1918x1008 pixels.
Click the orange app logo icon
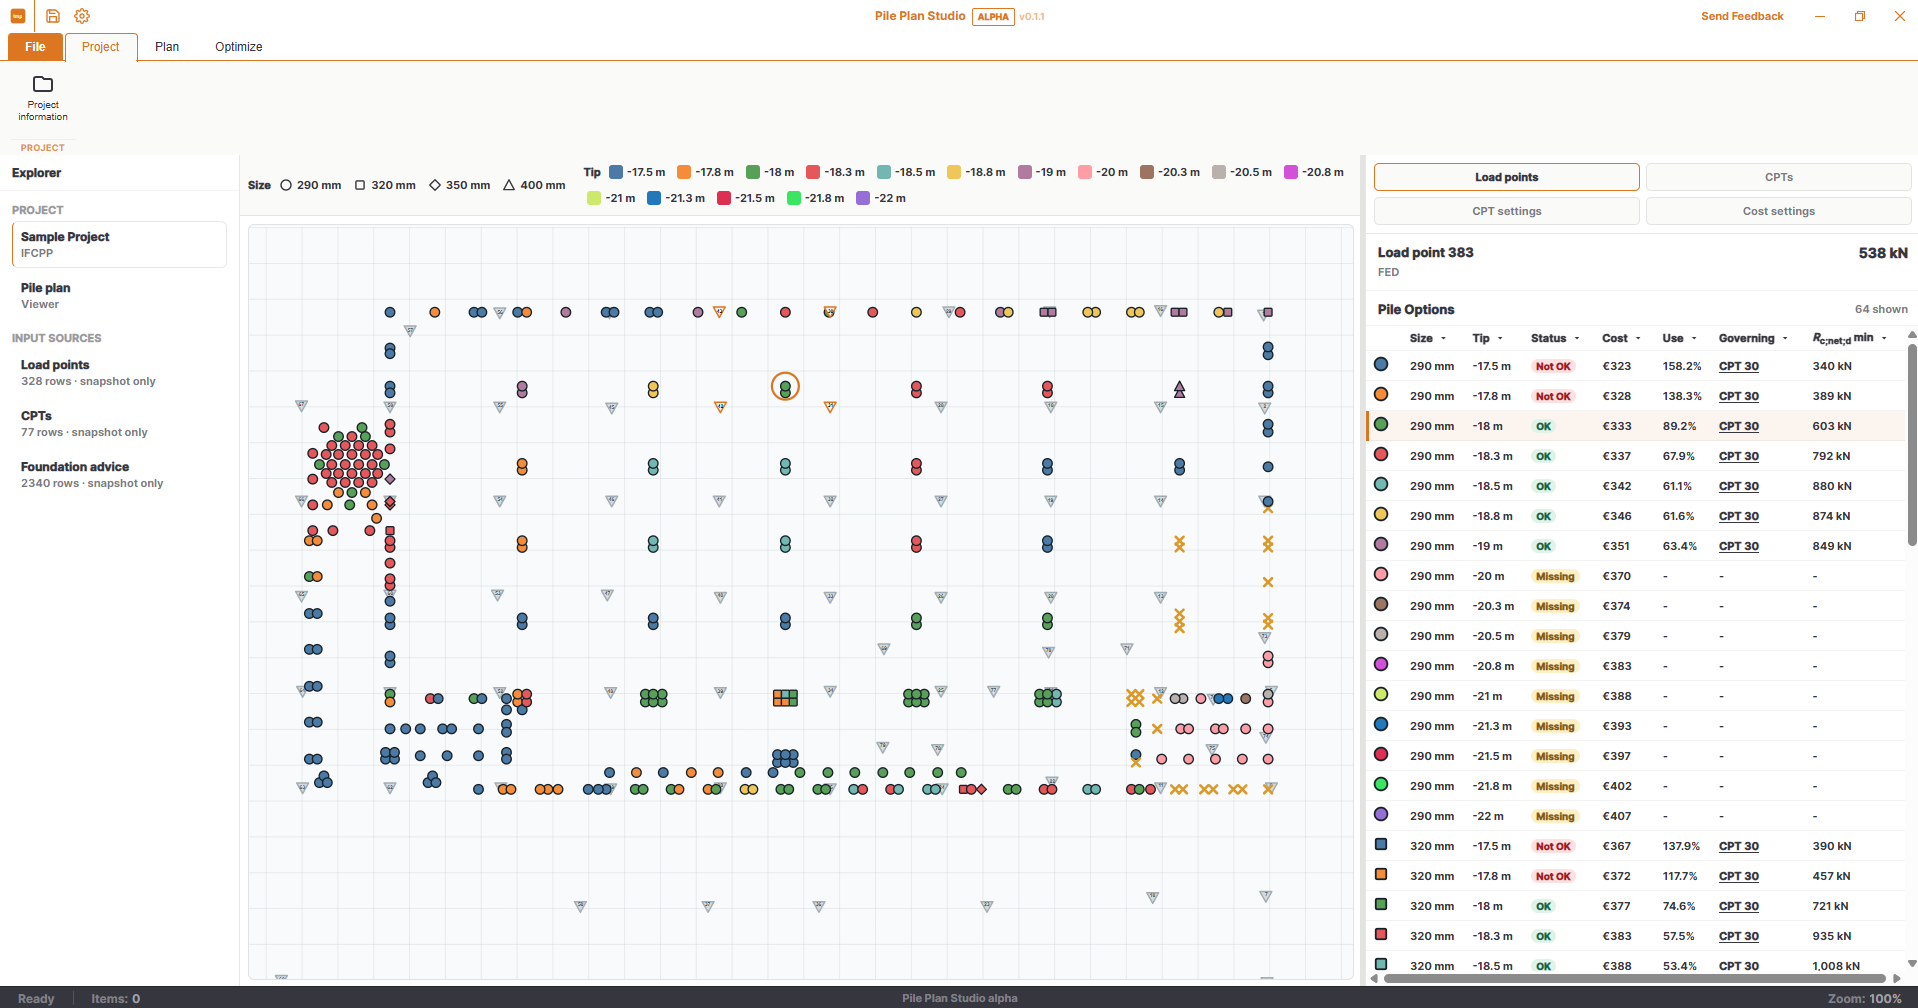(18, 16)
